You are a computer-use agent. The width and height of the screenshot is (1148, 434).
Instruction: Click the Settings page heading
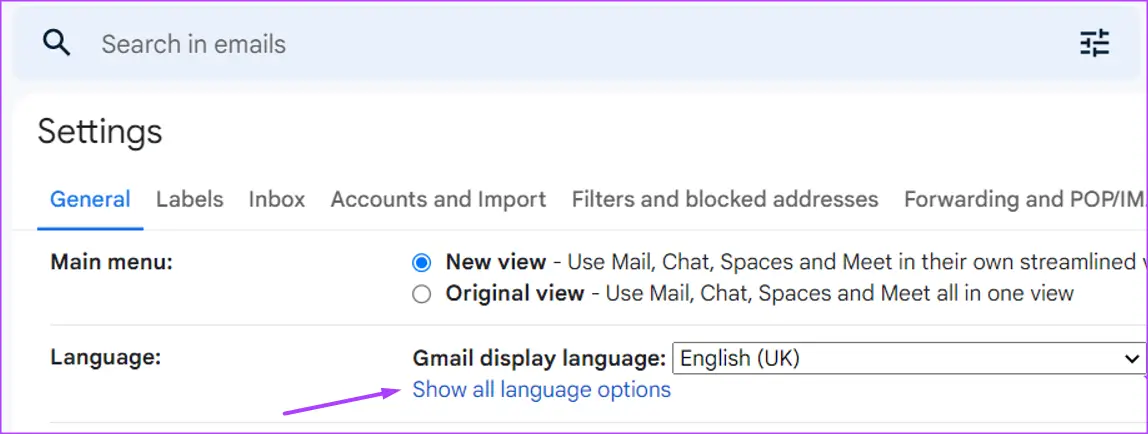pos(100,131)
